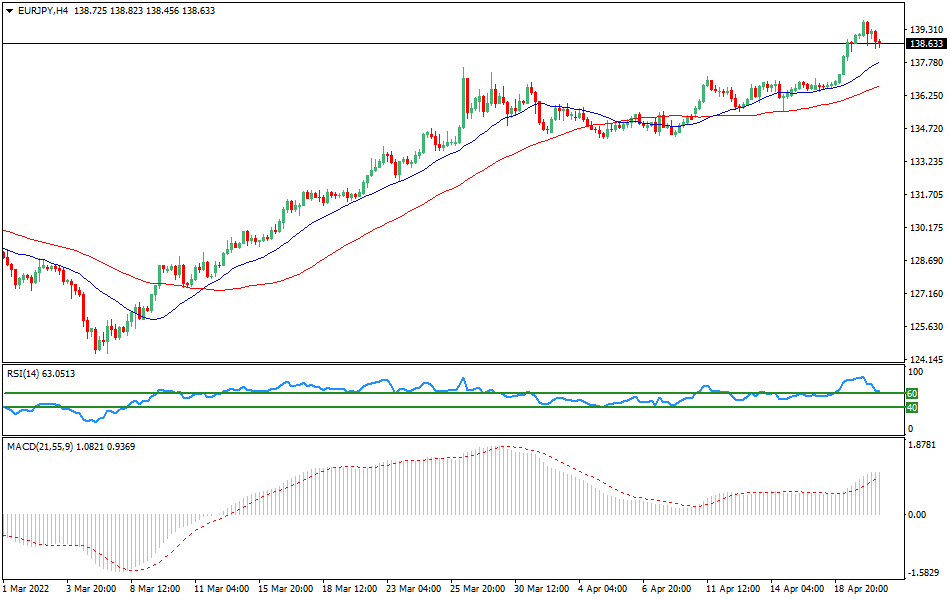Click the 139.310 price scale label
Viewport: 950px width, 600px height.
pos(924,30)
